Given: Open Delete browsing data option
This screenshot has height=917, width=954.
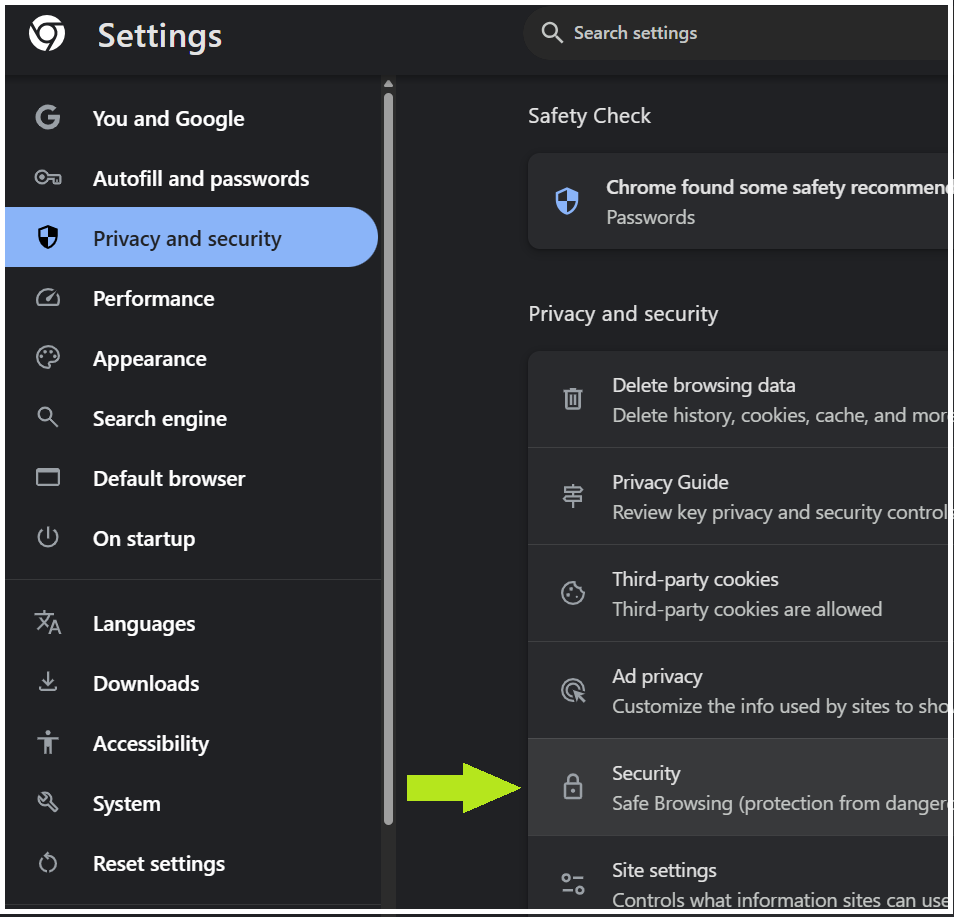Looking at the screenshot, I should click(738, 400).
